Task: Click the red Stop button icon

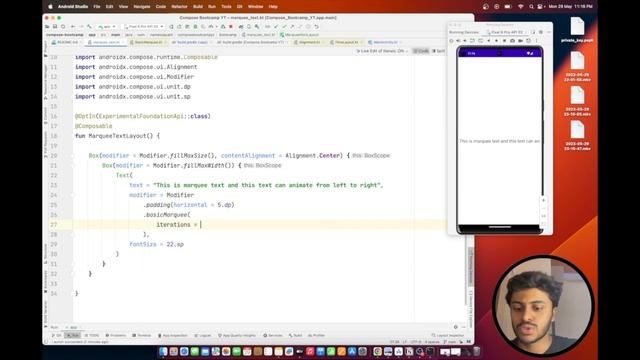Action: pyautogui.click(x=231, y=27)
